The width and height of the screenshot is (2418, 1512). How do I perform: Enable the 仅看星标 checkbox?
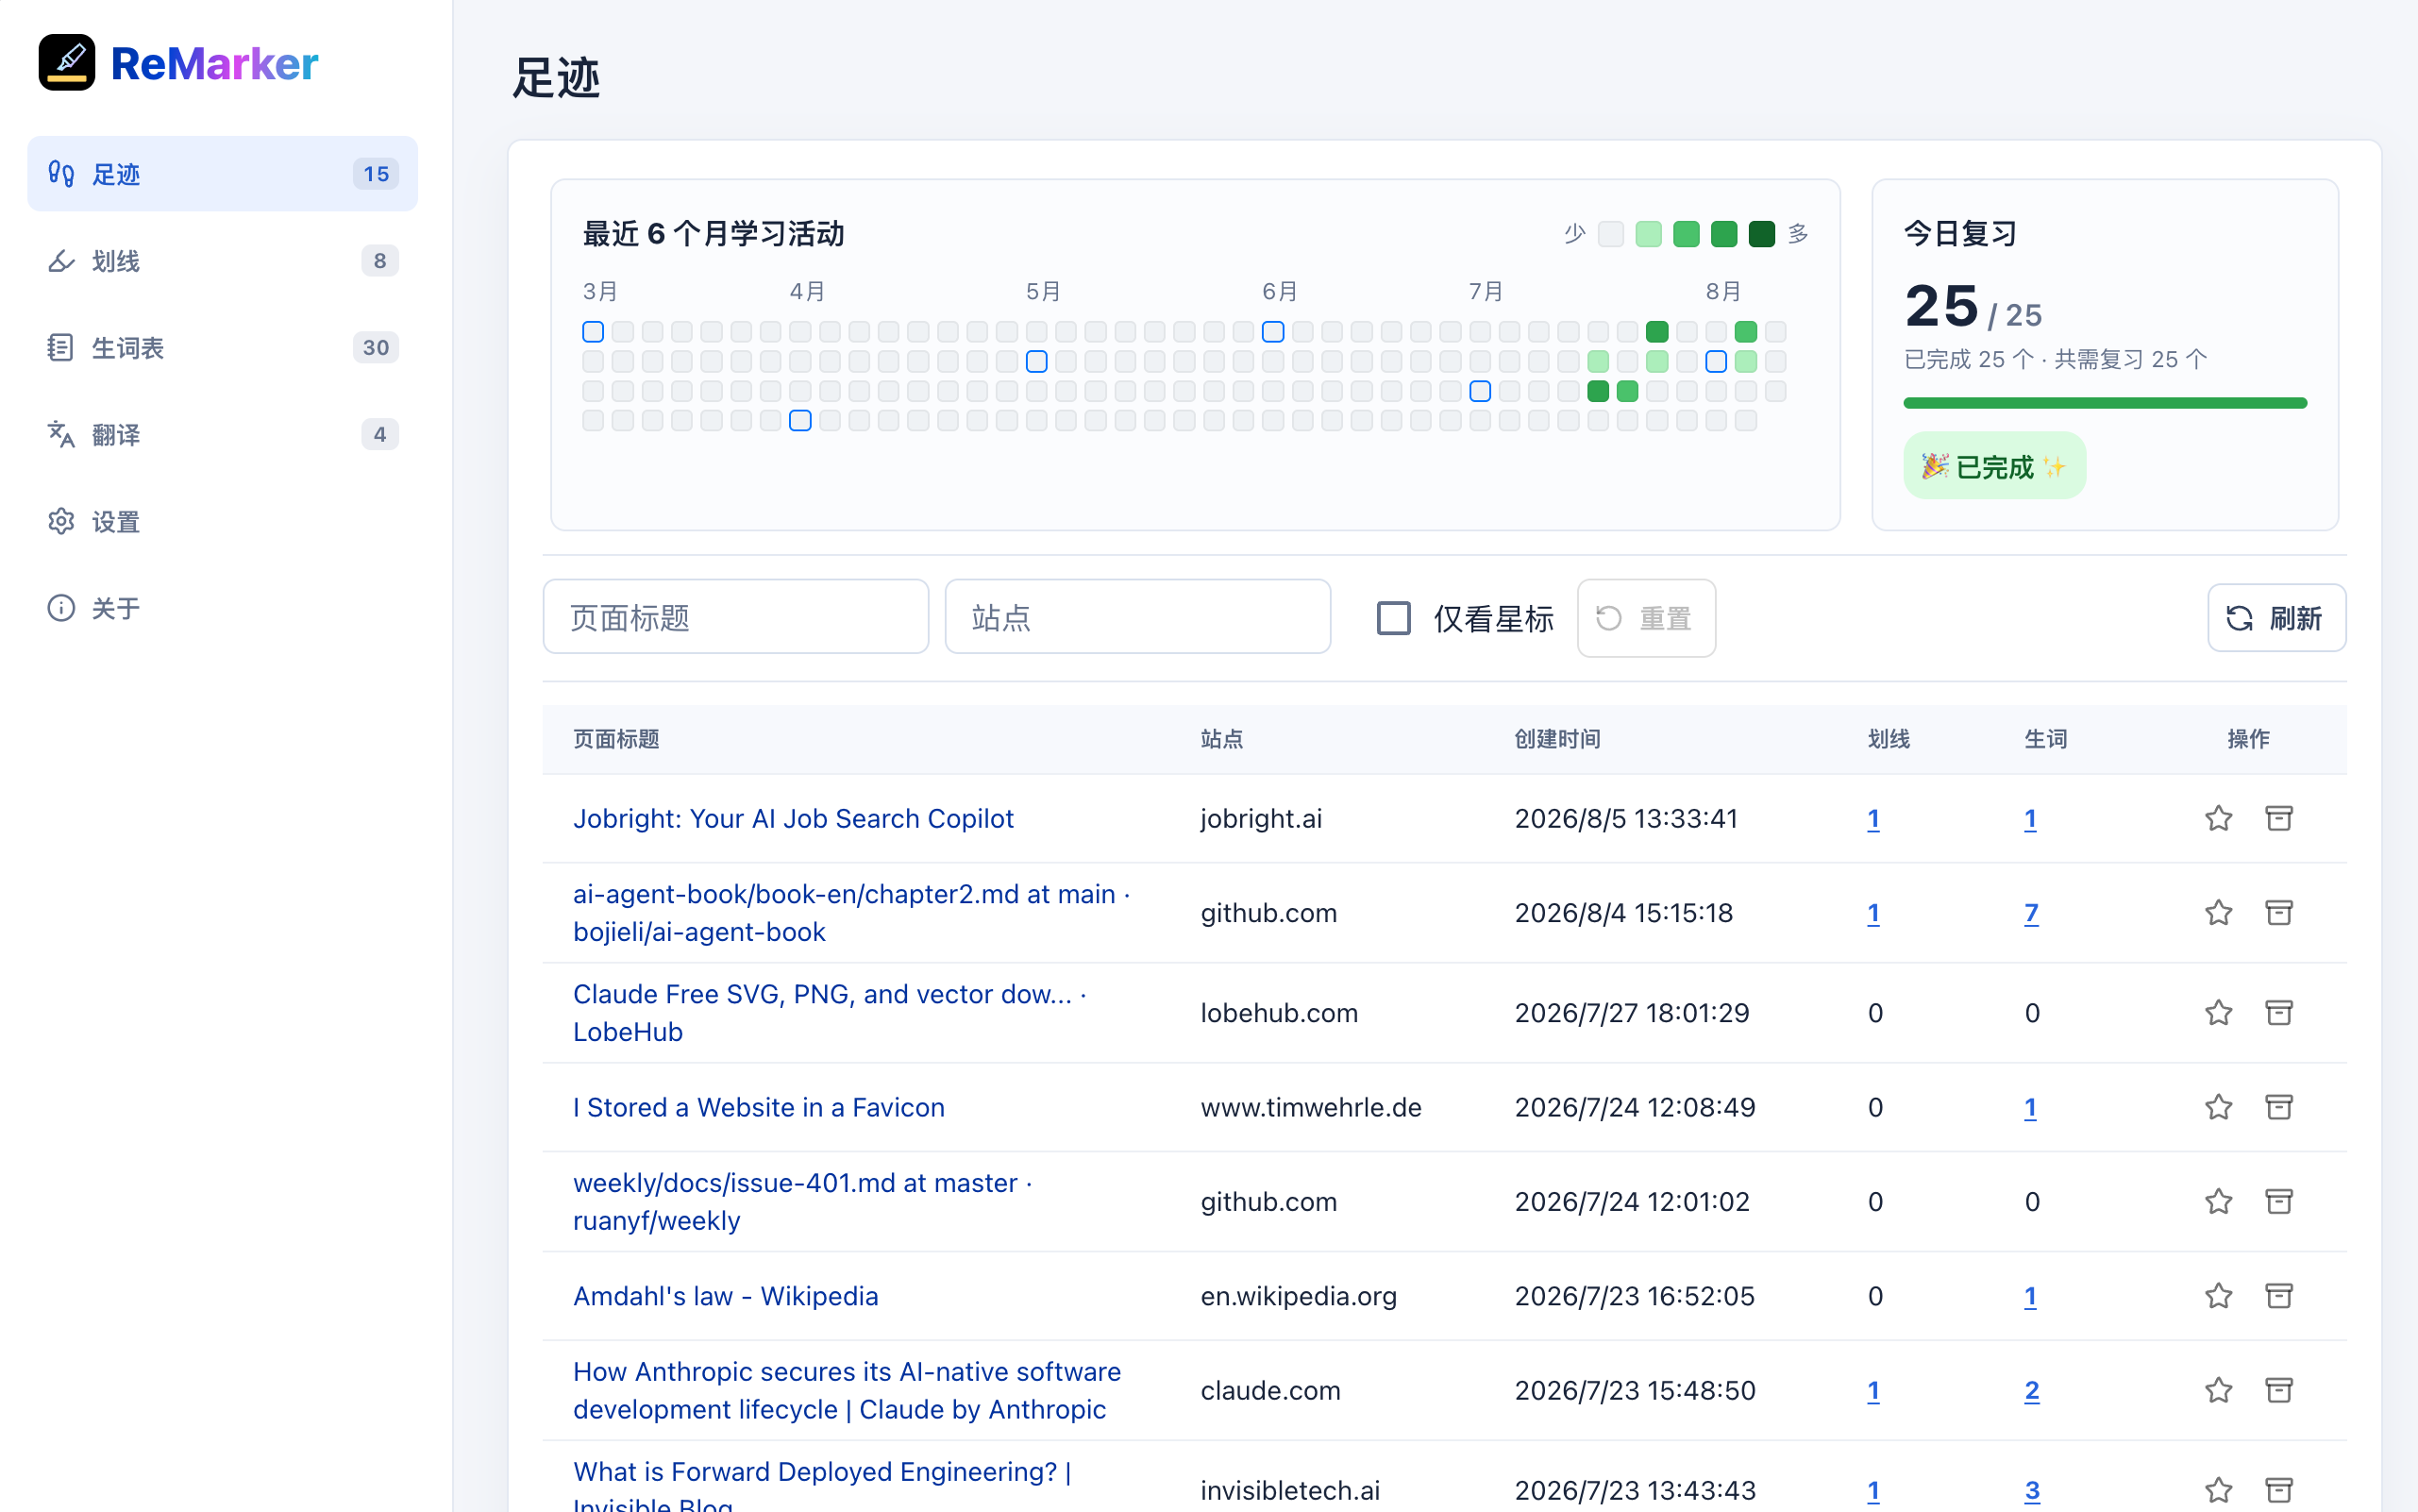(1393, 618)
